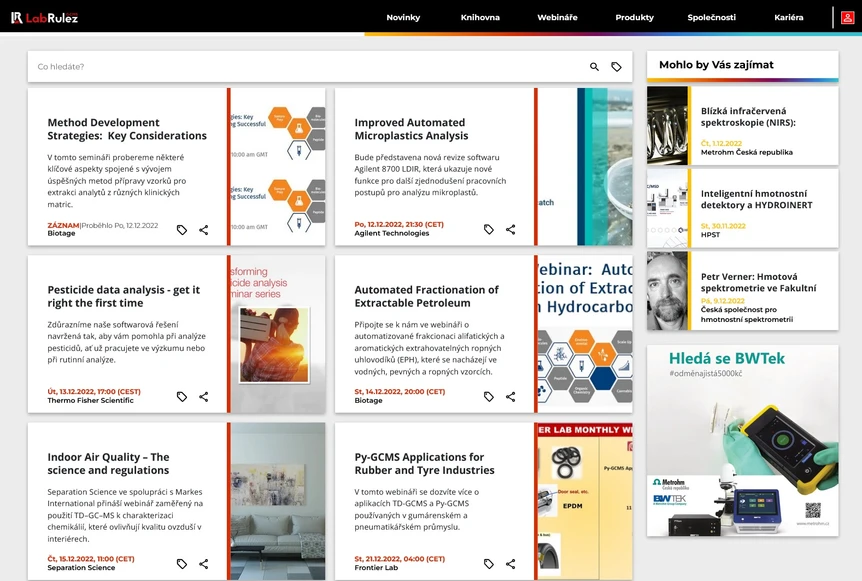This screenshot has height=581, width=862.
Task: Click share icon on Py-GCMS Applications card
Action: click(x=510, y=563)
